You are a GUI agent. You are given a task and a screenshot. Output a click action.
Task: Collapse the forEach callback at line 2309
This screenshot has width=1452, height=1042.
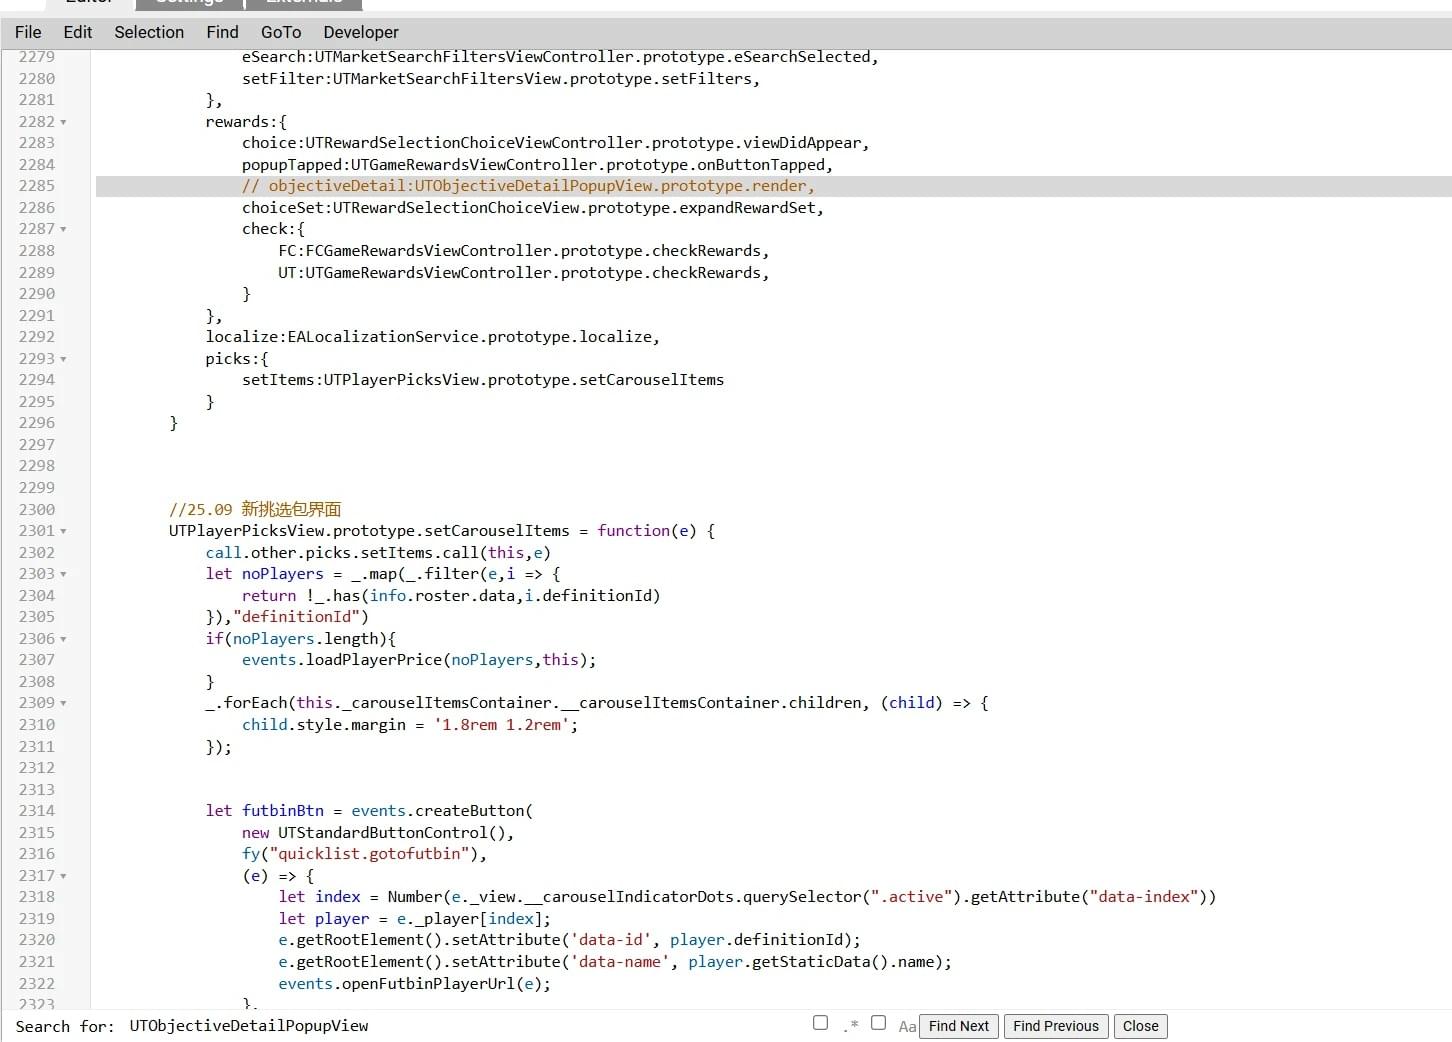click(63, 703)
